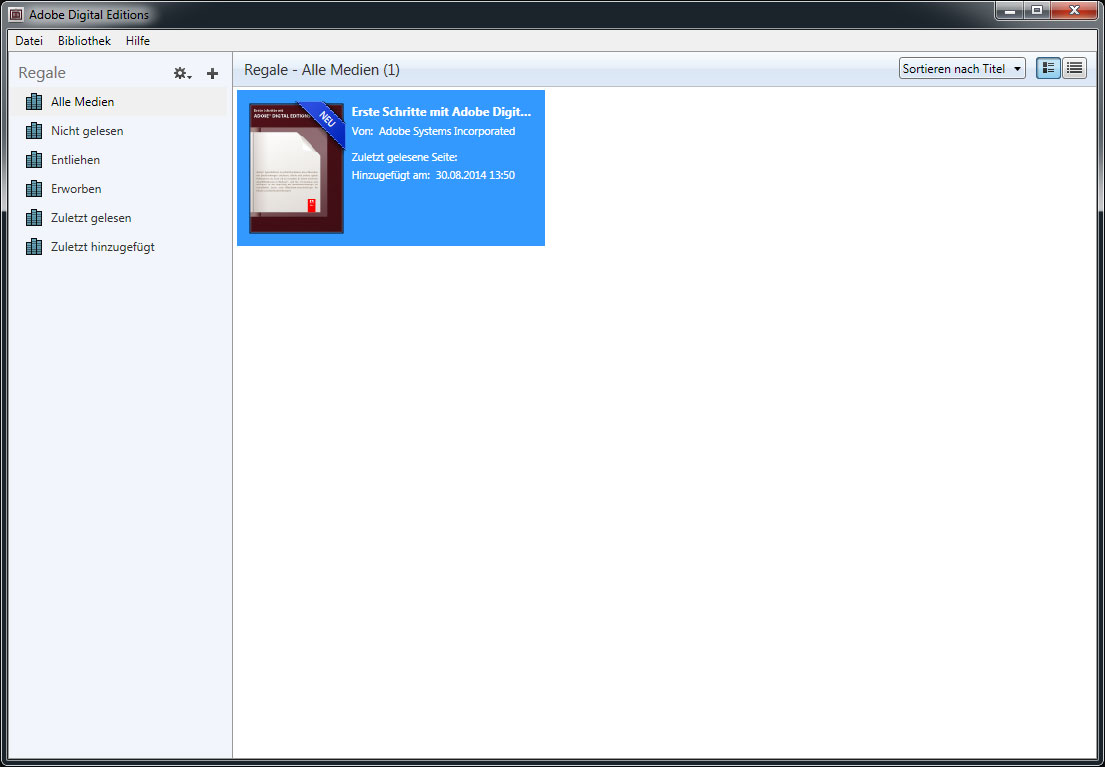Switch to list view

1074,68
